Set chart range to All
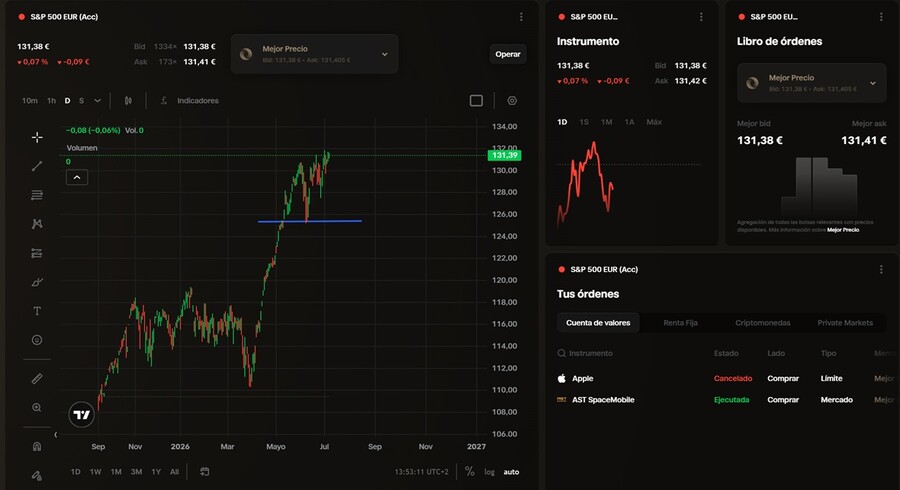 [x=174, y=472]
